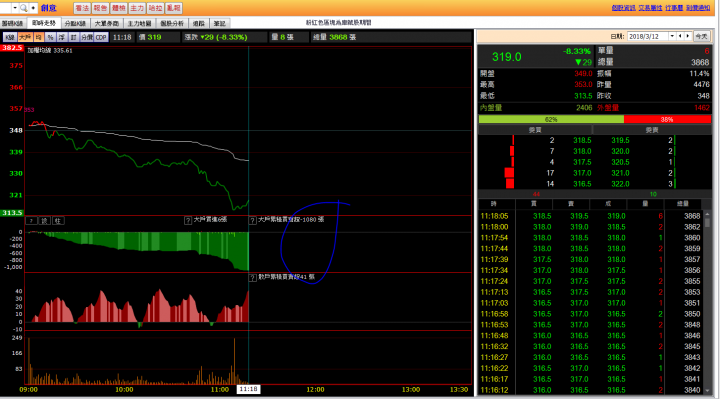
Task: Open the 行事曆 link
Action: (674, 8)
